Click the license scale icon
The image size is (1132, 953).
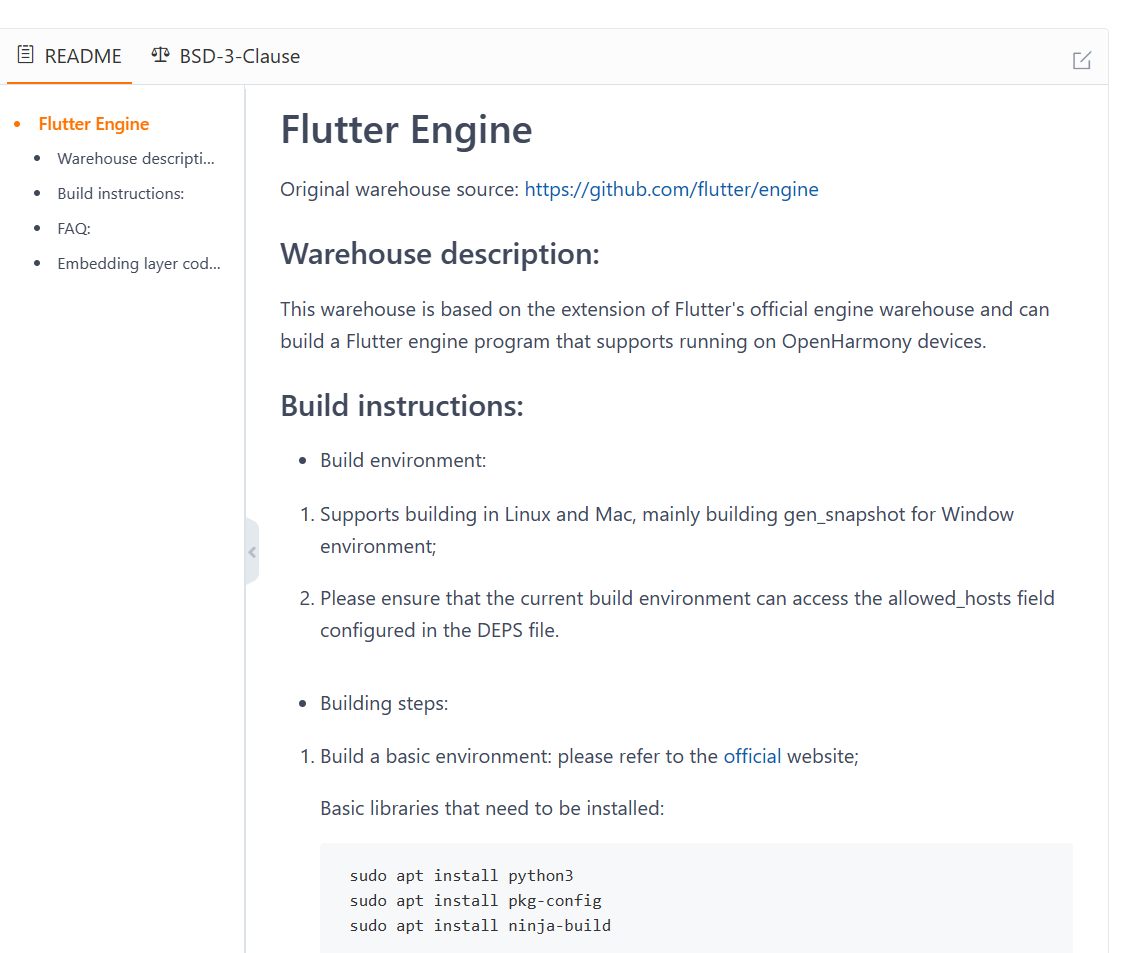pyautogui.click(x=160, y=56)
